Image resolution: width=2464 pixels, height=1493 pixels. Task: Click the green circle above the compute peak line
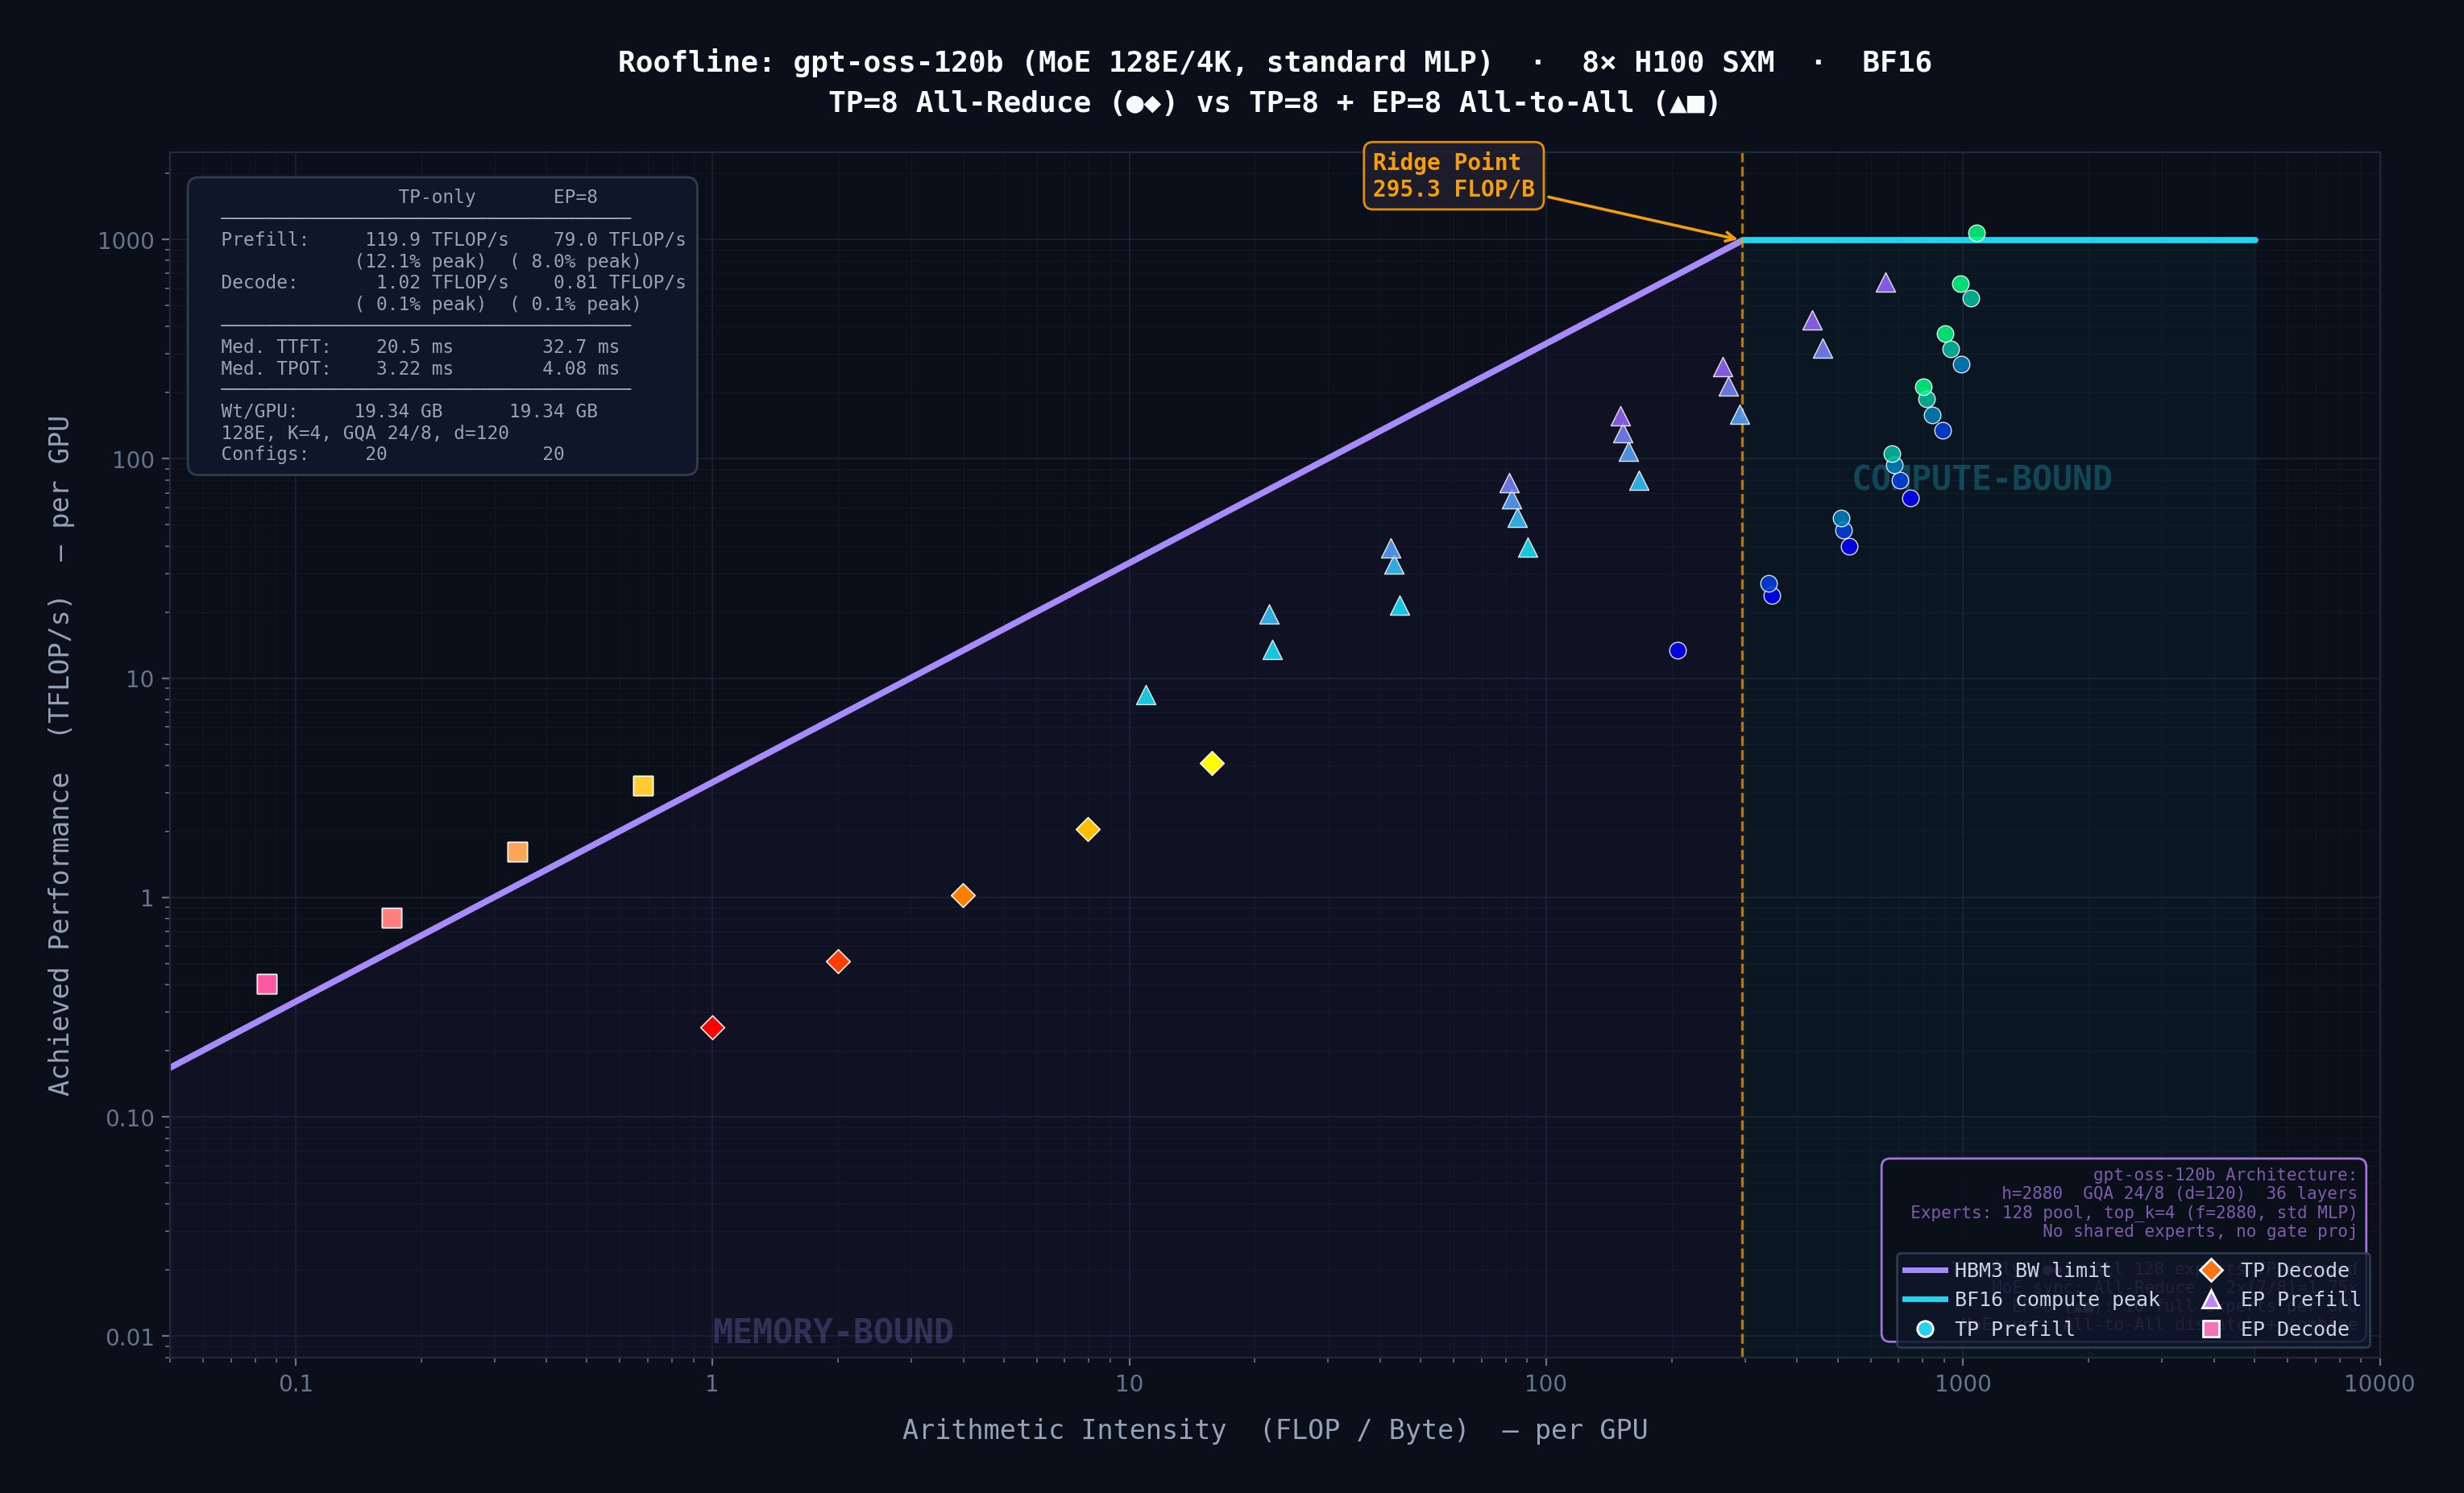click(1977, 233)
